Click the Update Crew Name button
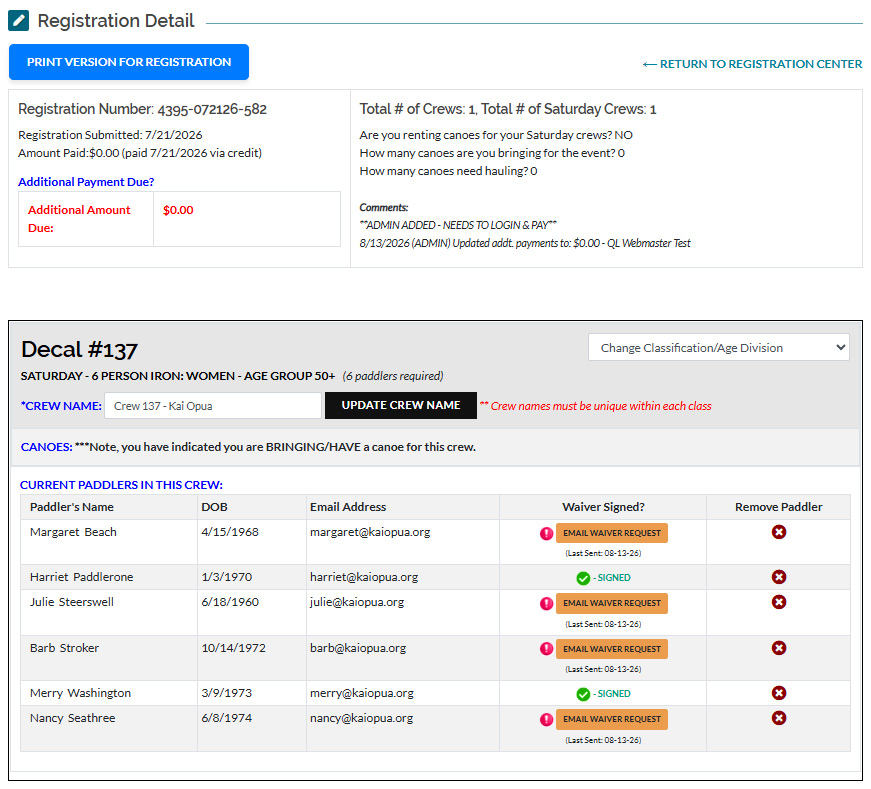This screenshot has width=871, height=789. (x=401, y=406)
